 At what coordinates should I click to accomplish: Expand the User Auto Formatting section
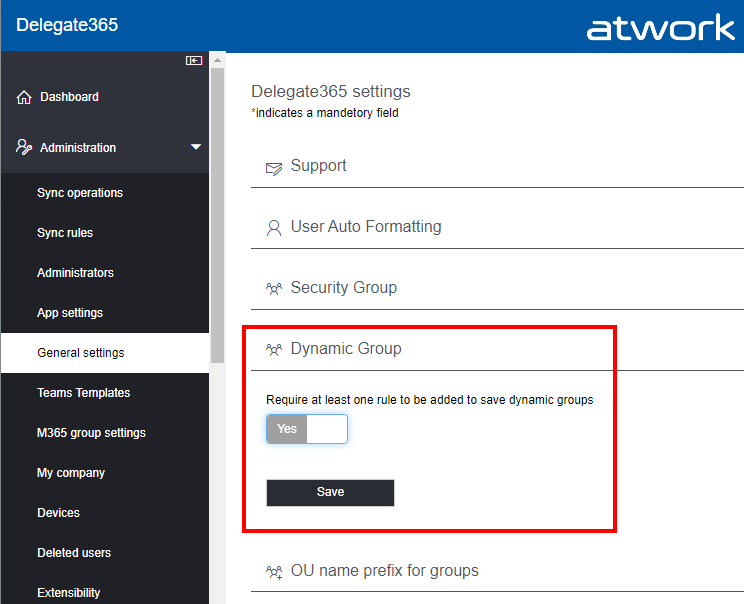click(x=366, y=227)
